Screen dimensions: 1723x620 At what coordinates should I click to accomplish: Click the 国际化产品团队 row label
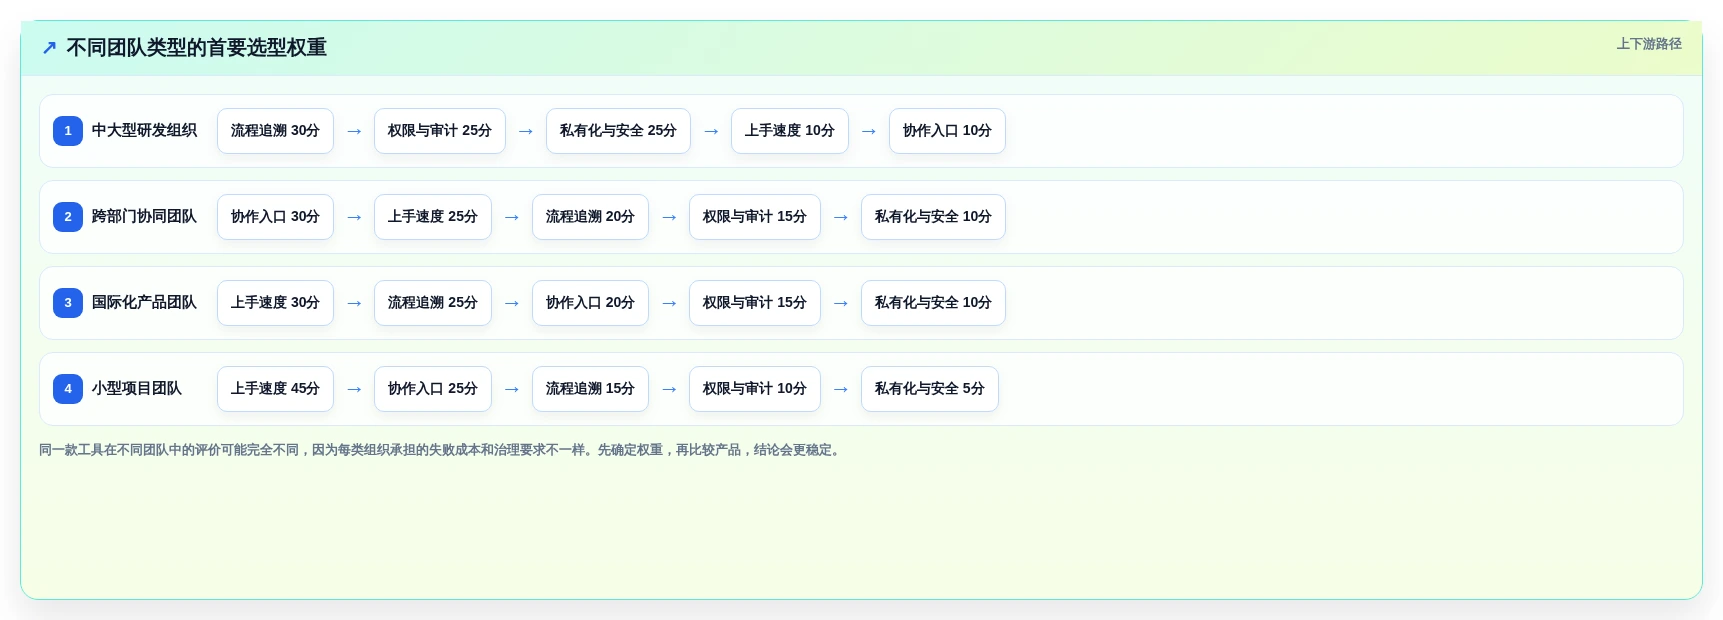[x=144, y=303]
